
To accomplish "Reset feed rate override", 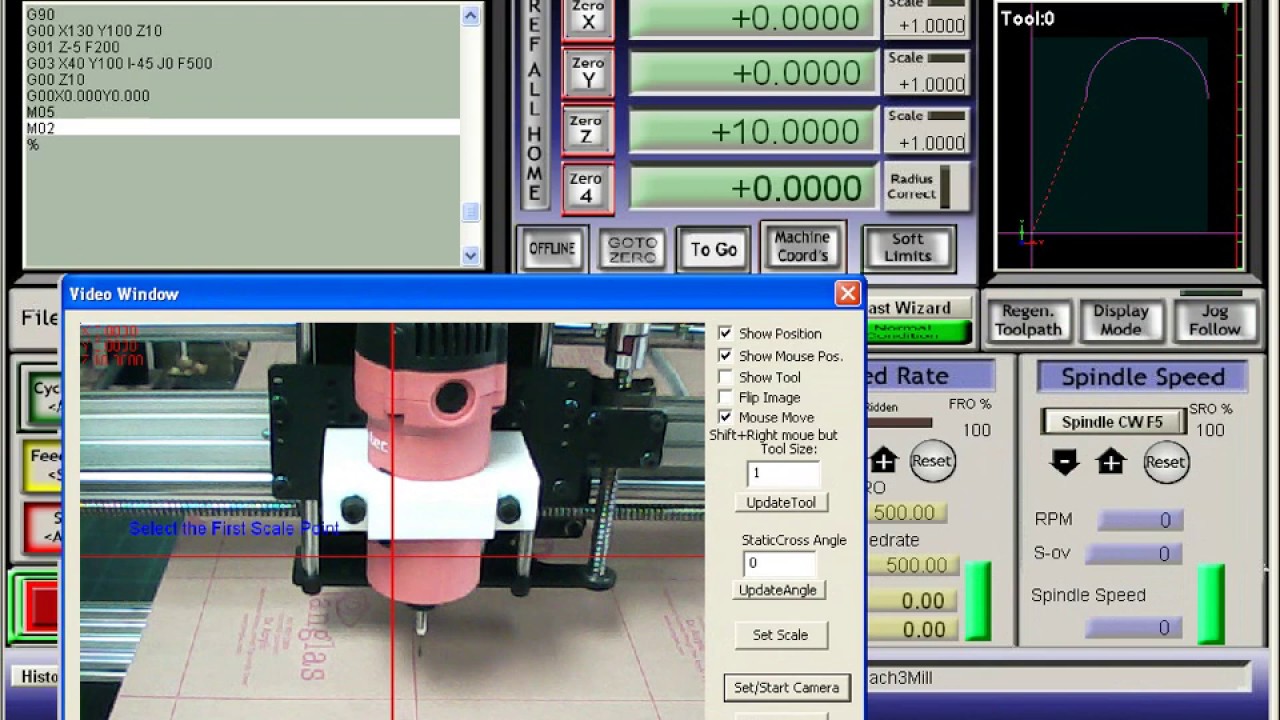I will click(x=931, y=461).
